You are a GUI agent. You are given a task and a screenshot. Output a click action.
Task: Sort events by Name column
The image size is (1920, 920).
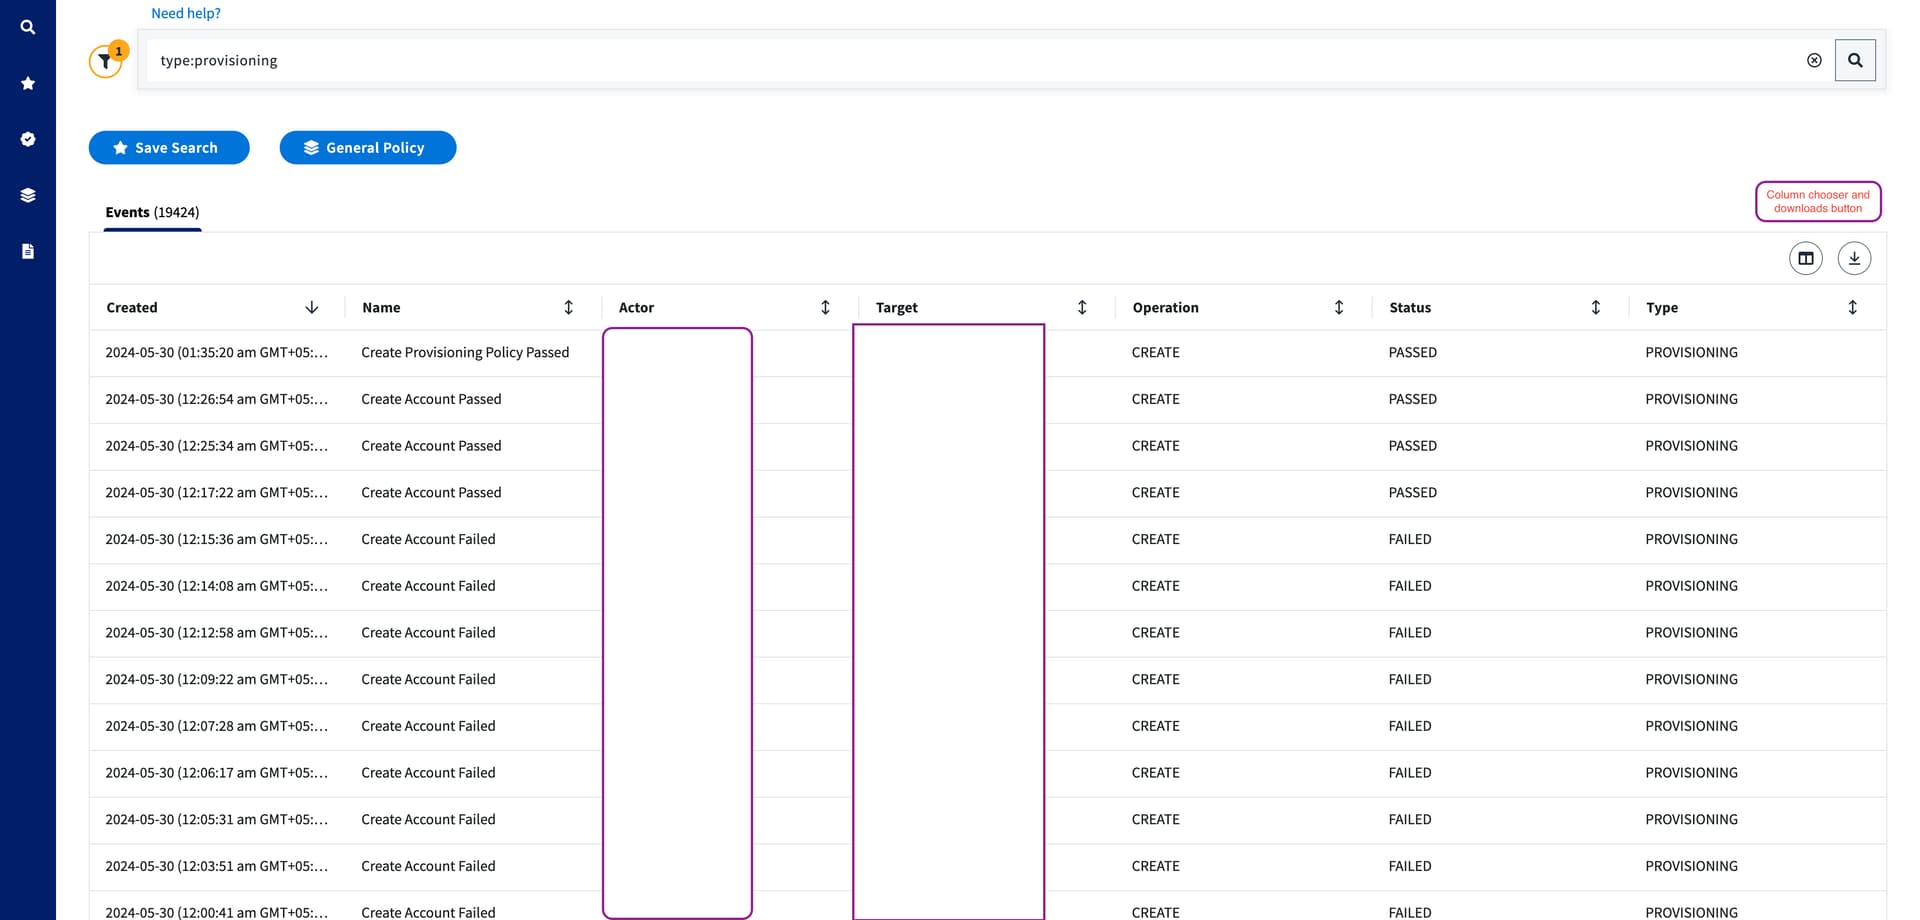568,307
